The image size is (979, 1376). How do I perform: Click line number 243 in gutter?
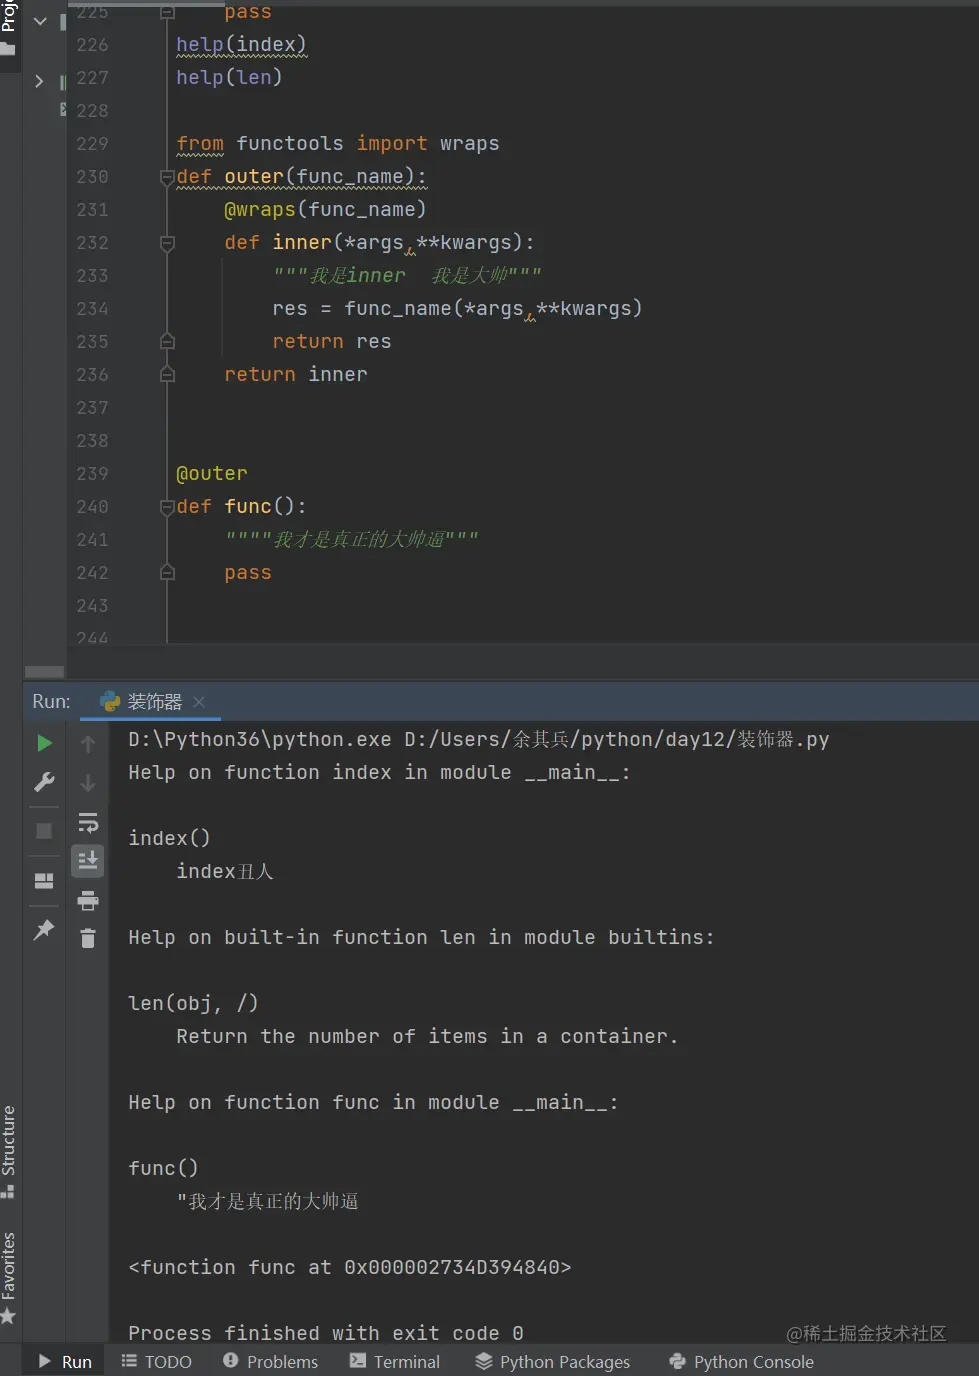(92, 606)
